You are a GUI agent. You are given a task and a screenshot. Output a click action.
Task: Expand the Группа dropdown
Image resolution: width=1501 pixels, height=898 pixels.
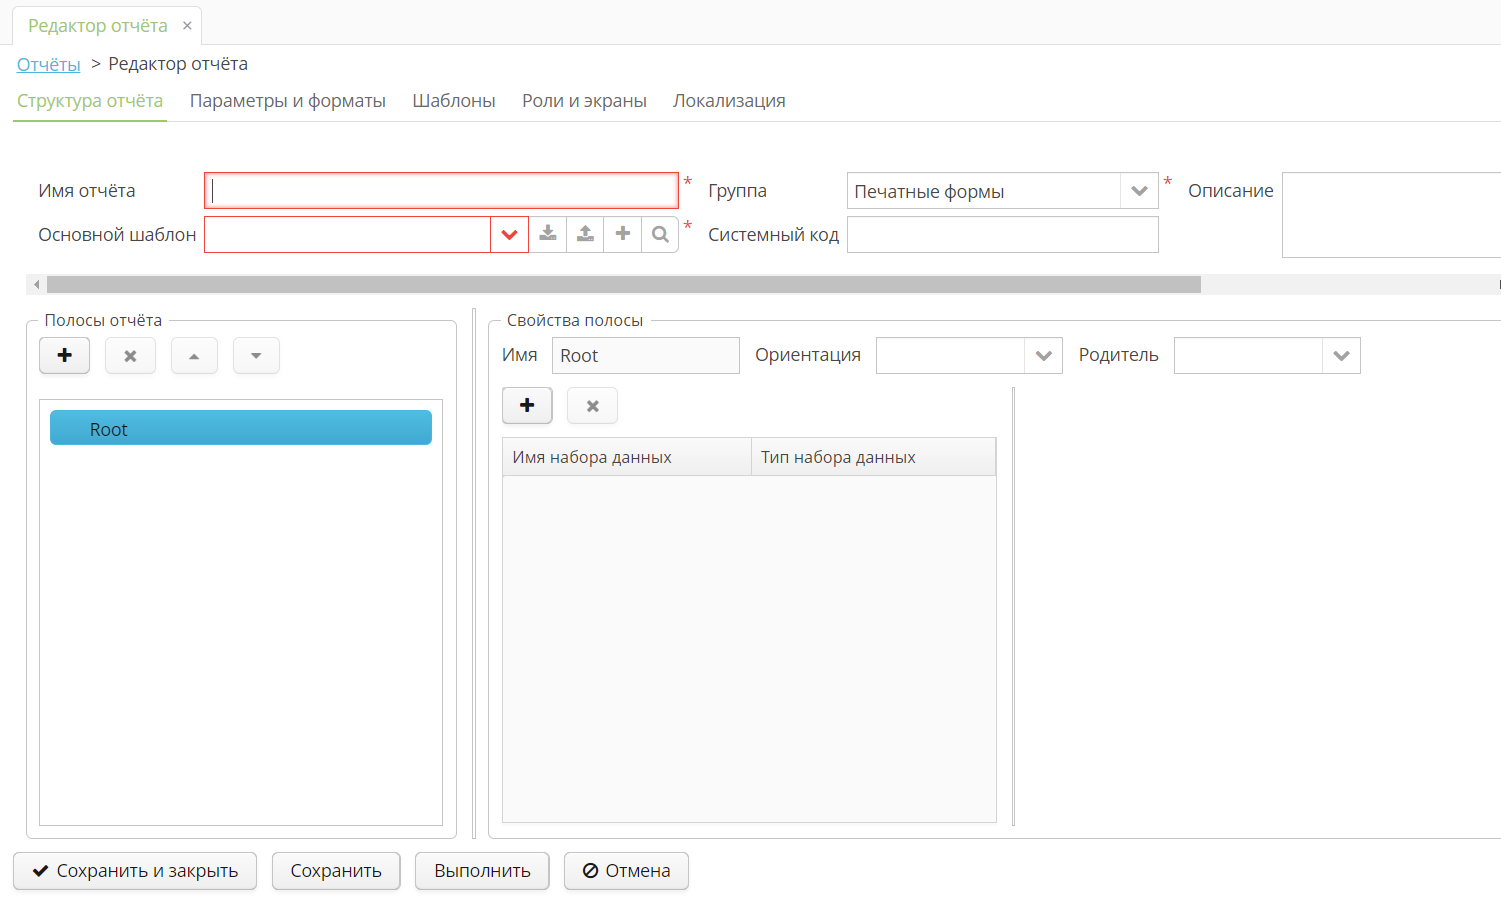point(1139,191)
